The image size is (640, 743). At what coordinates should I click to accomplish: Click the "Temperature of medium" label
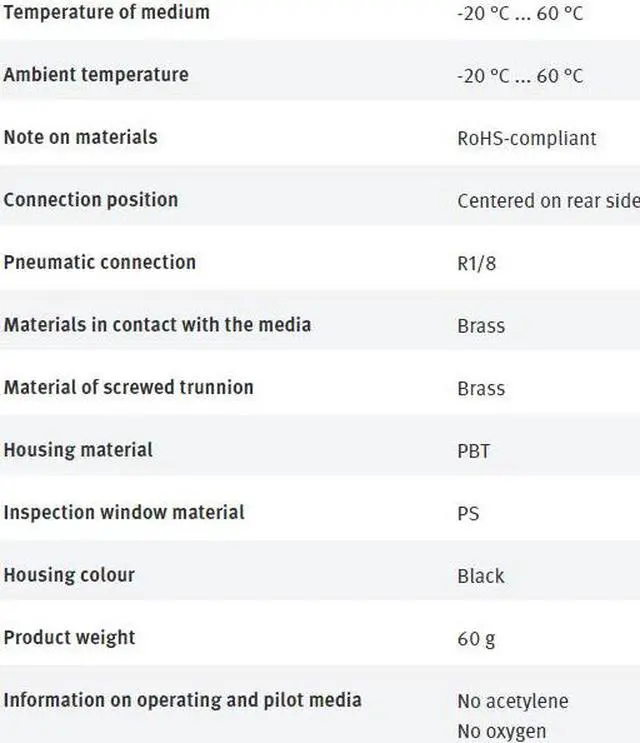(107, 13)
